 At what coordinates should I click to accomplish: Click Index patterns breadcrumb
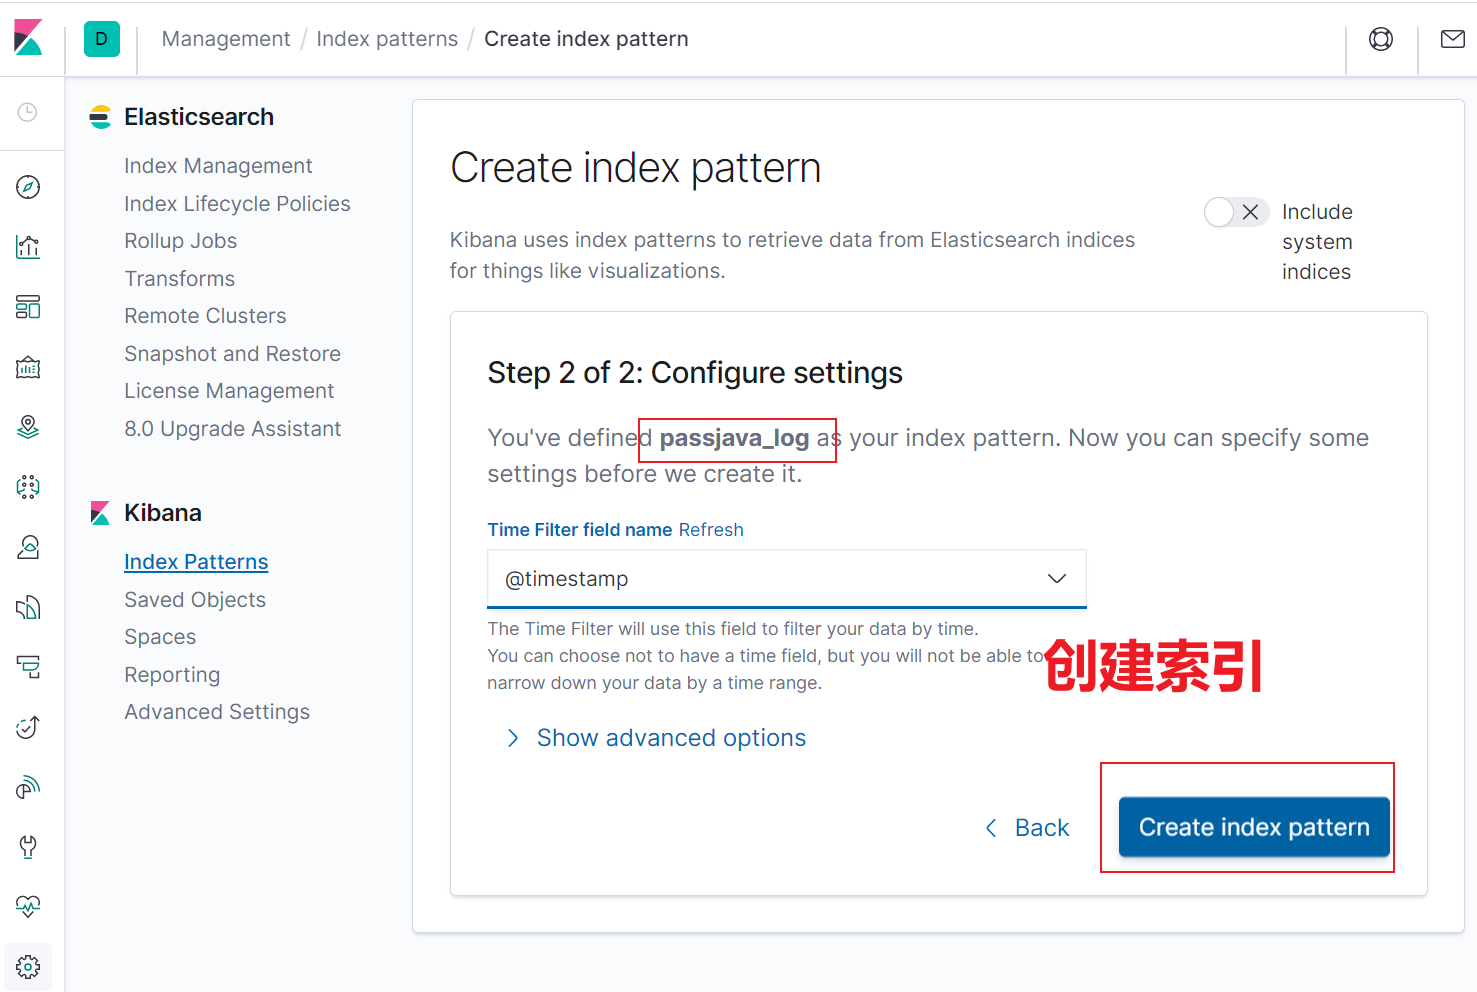tap(387, 39)
